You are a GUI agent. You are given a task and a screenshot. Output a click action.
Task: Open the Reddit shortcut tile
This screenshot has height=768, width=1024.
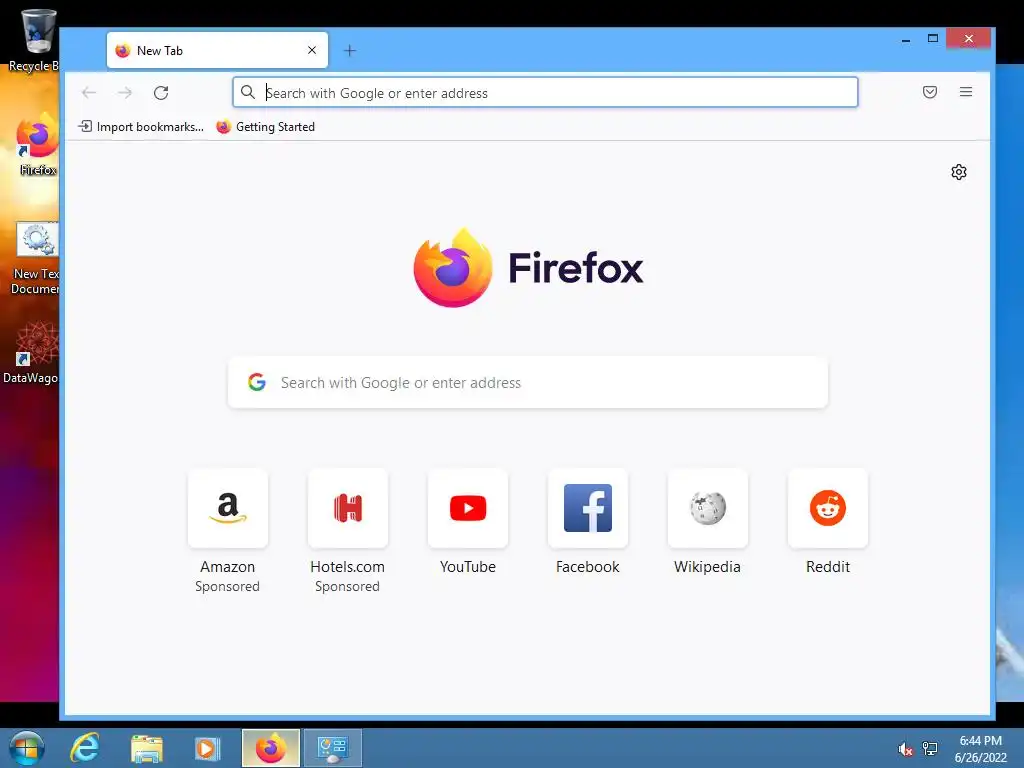click(x=828, y=508)
